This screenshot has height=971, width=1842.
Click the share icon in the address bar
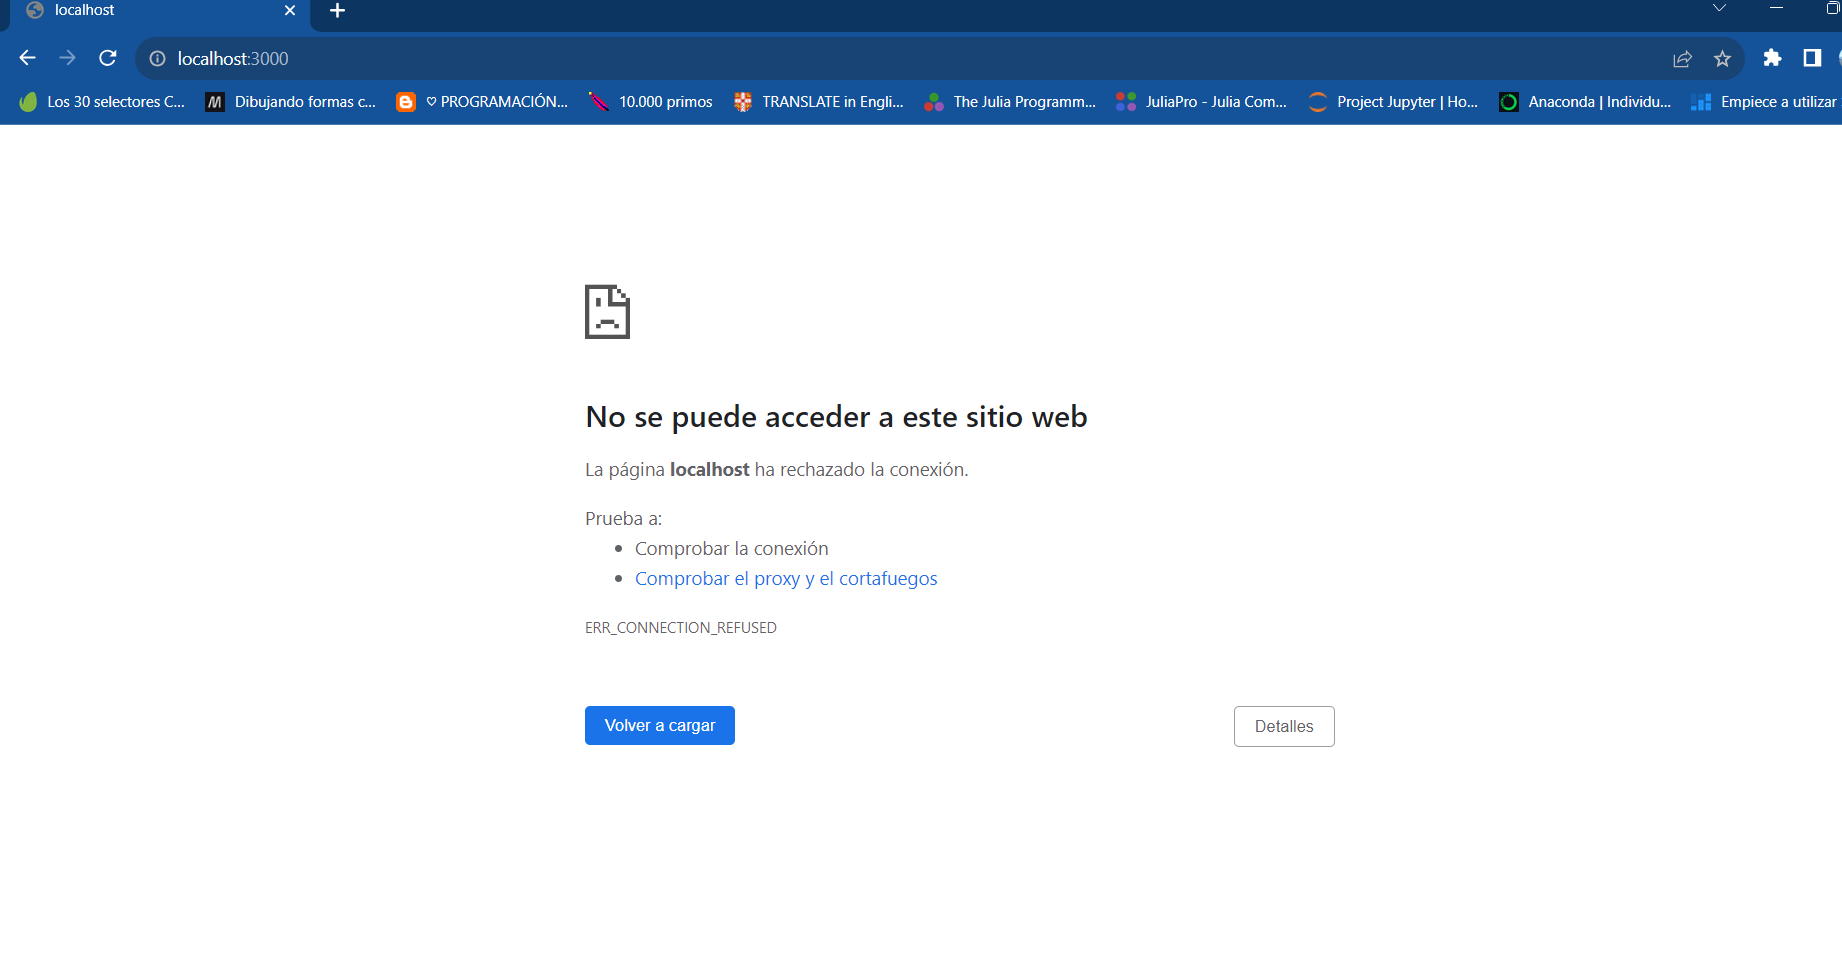[x=1682, y=58]
